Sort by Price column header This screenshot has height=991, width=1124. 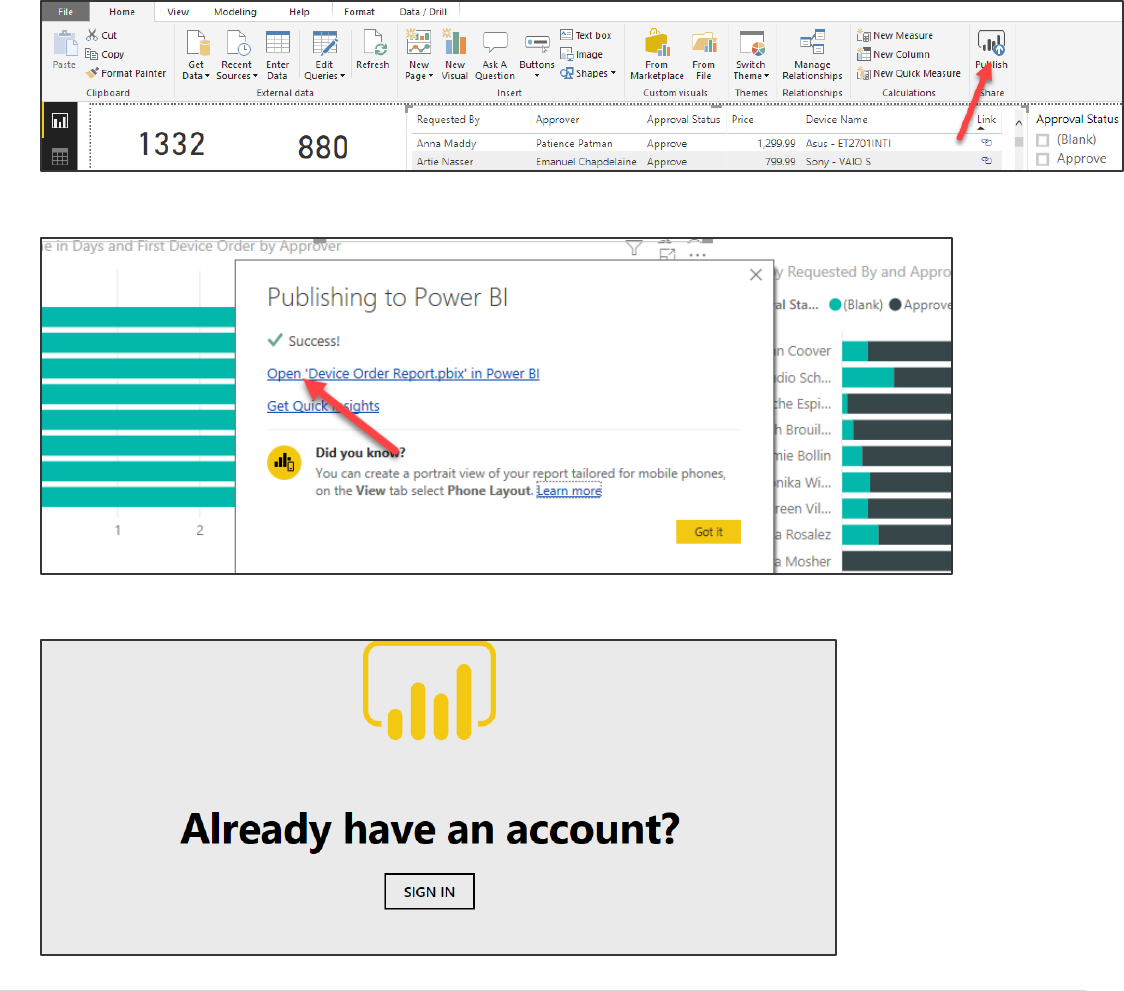pyautogui.click(x=743, y=120)
